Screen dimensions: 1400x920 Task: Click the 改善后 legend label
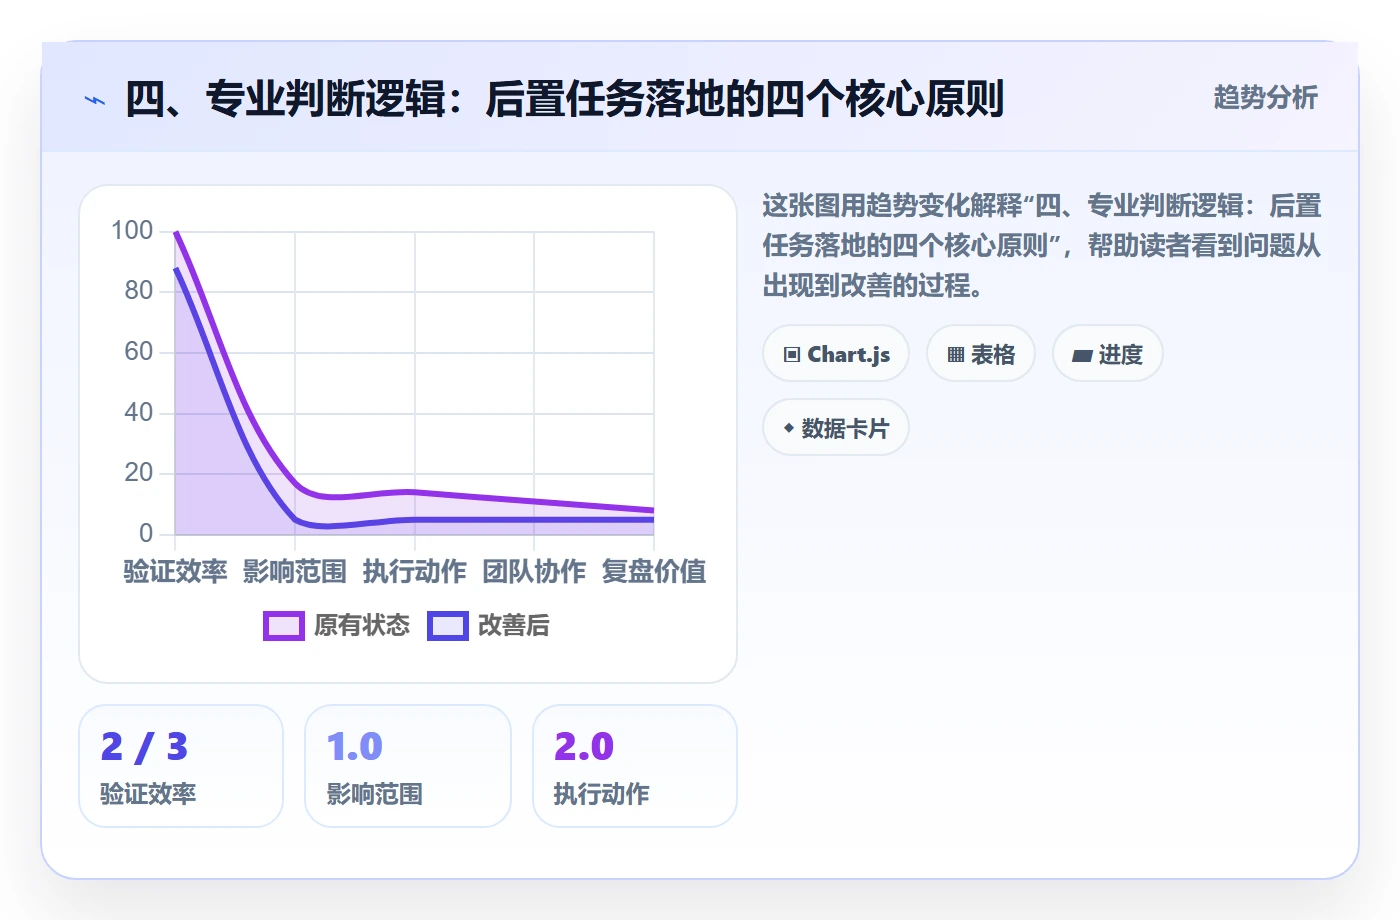coord(514,626)
